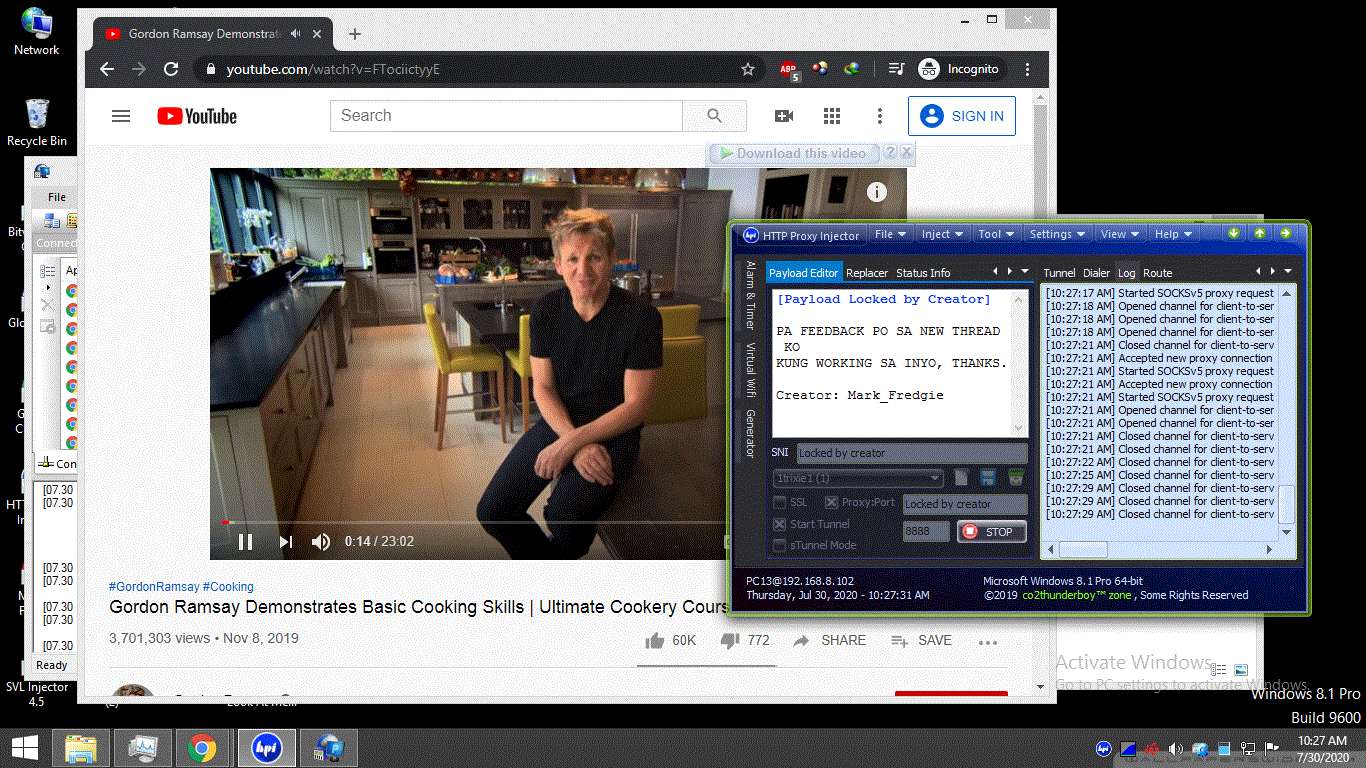Click the new config file icon in Injector
The height and width of the screenshot is (768, 1366).
pyautogui.click(x=962, y=478)
